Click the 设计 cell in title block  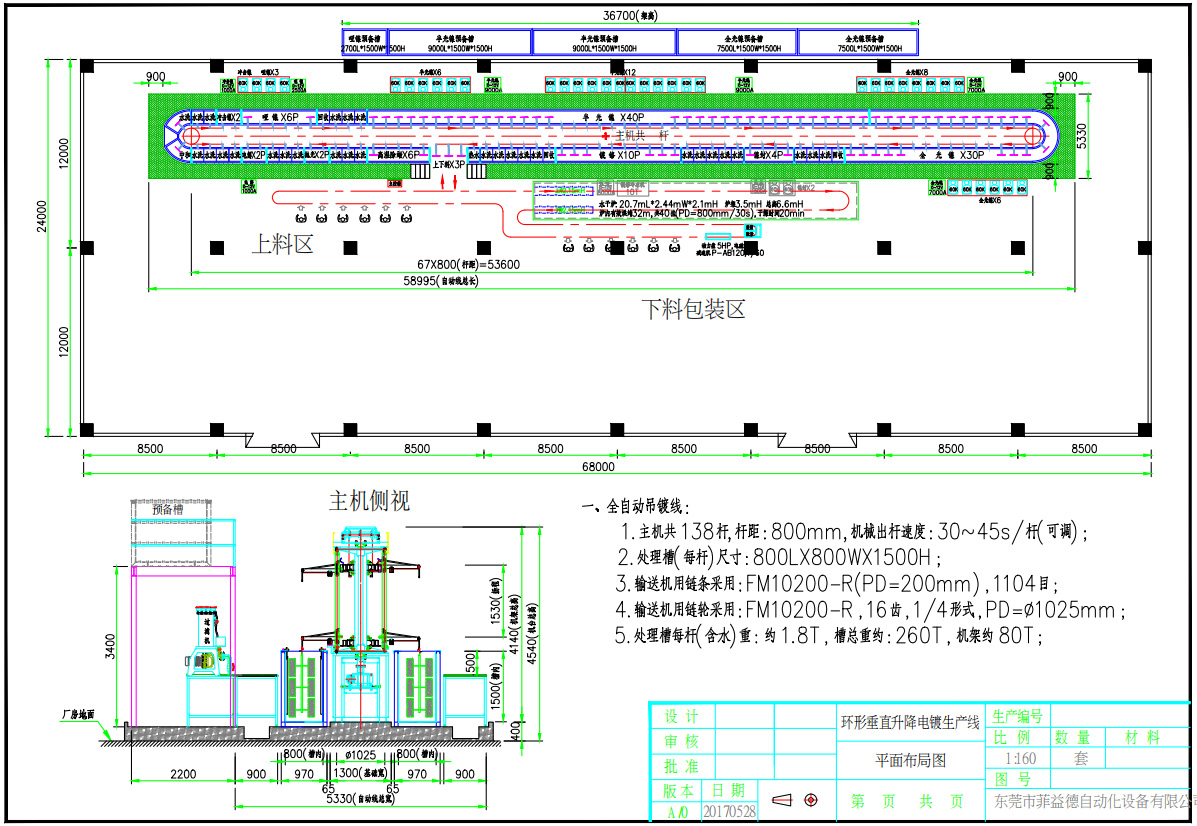(x=682, y=717)
